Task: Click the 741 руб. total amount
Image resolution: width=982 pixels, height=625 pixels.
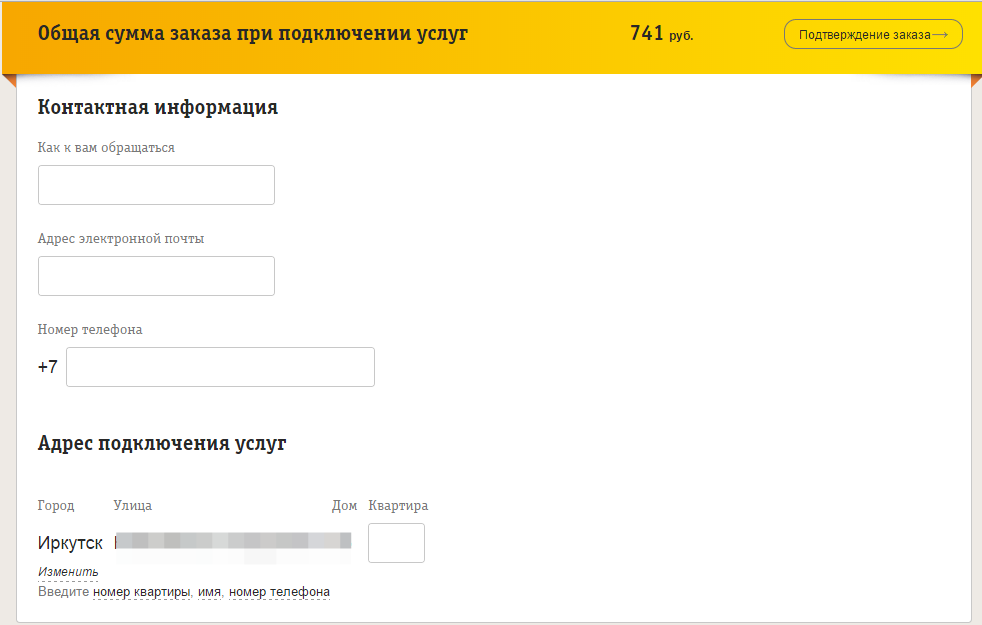Action: click(660, 34)
